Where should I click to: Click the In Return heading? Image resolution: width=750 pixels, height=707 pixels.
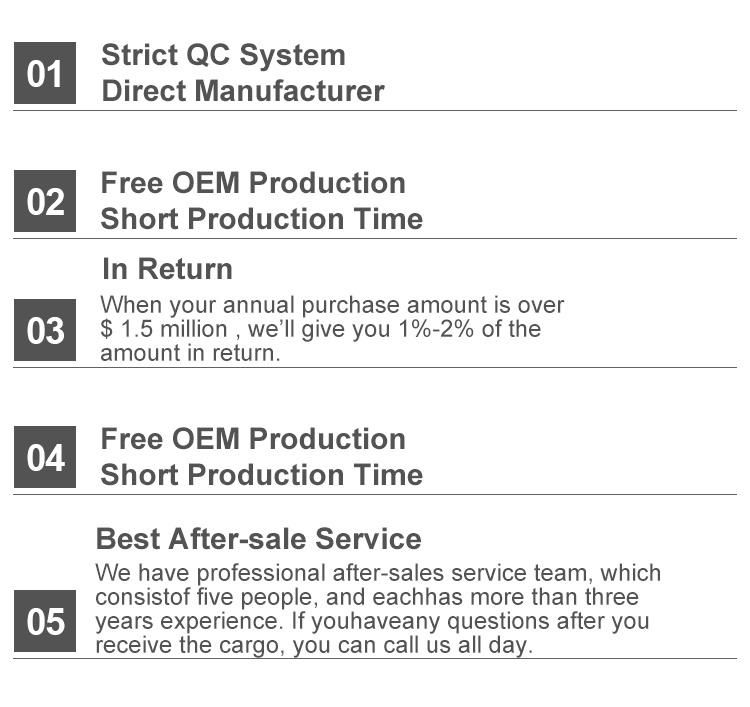167,269
